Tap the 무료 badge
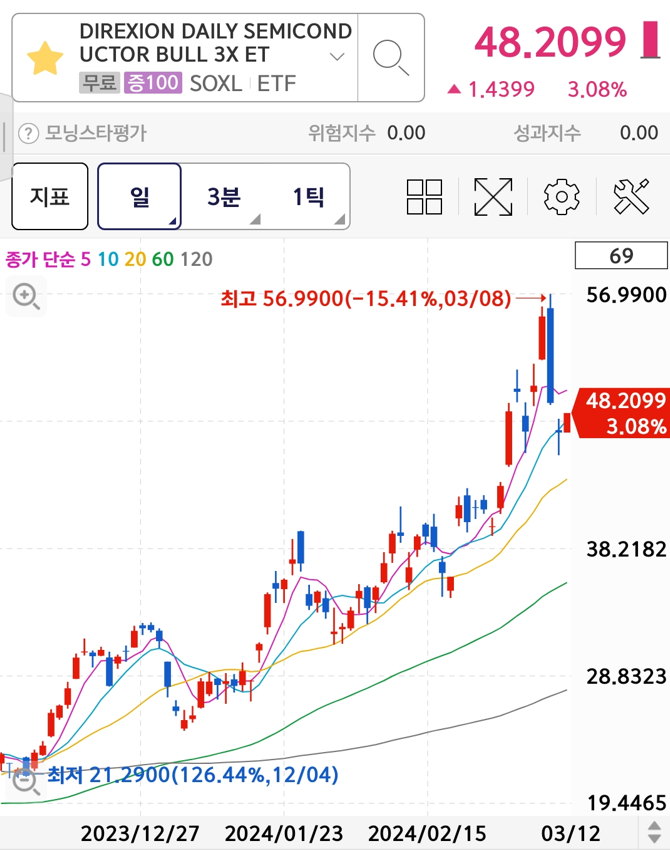 pyautogui.click(x=99, y=83)
